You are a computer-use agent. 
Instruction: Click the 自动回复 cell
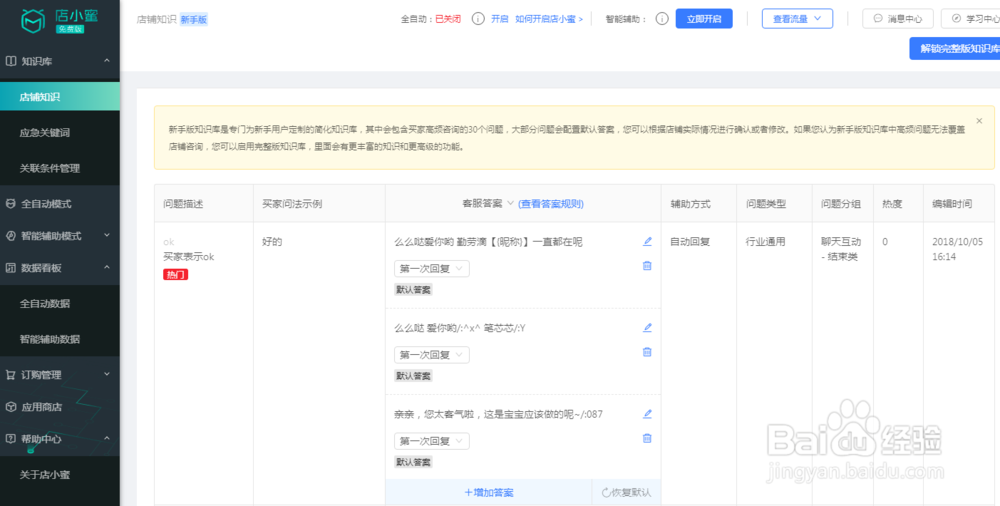[x=689, y=242]
